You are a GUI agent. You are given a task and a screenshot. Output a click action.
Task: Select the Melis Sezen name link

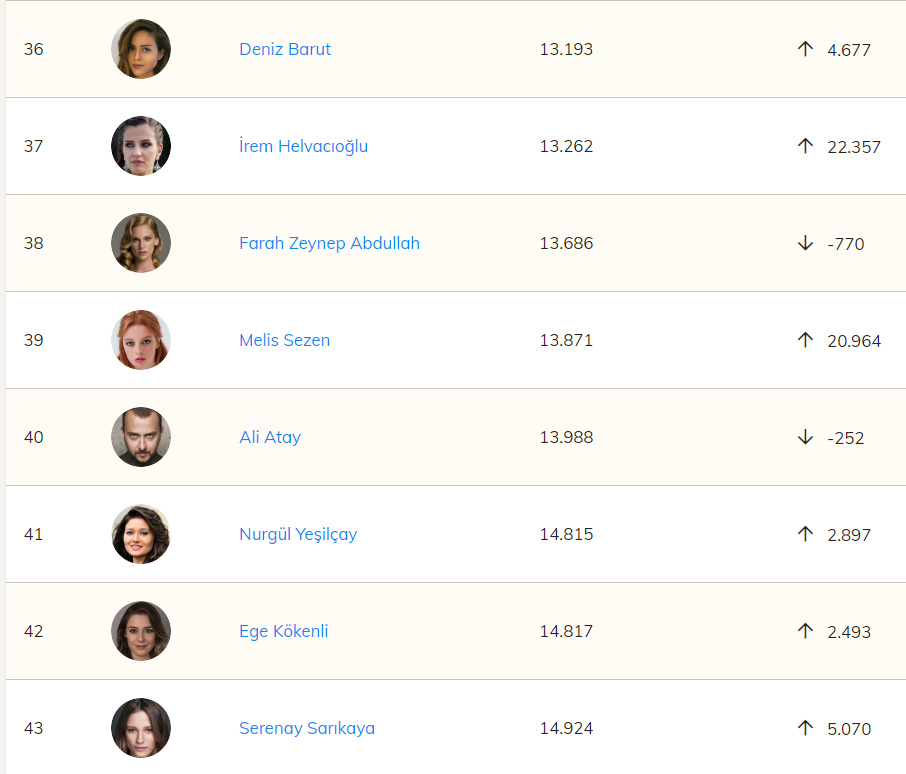pyautogui.click(x=284, y=340)
